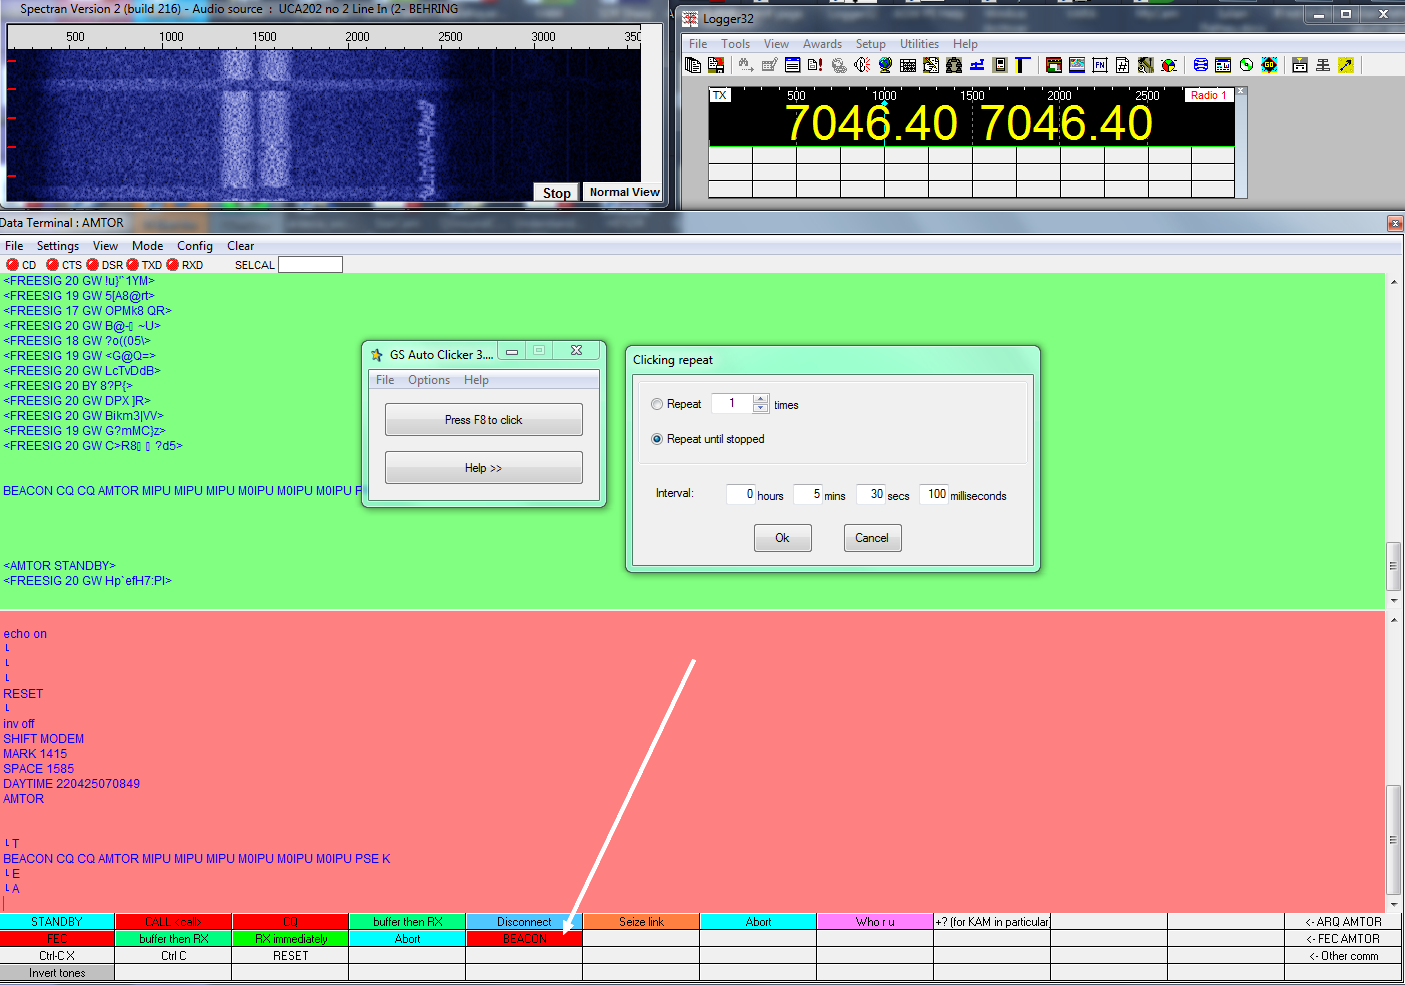
Task: Click the secs interval field
Action: coord(871,494)
